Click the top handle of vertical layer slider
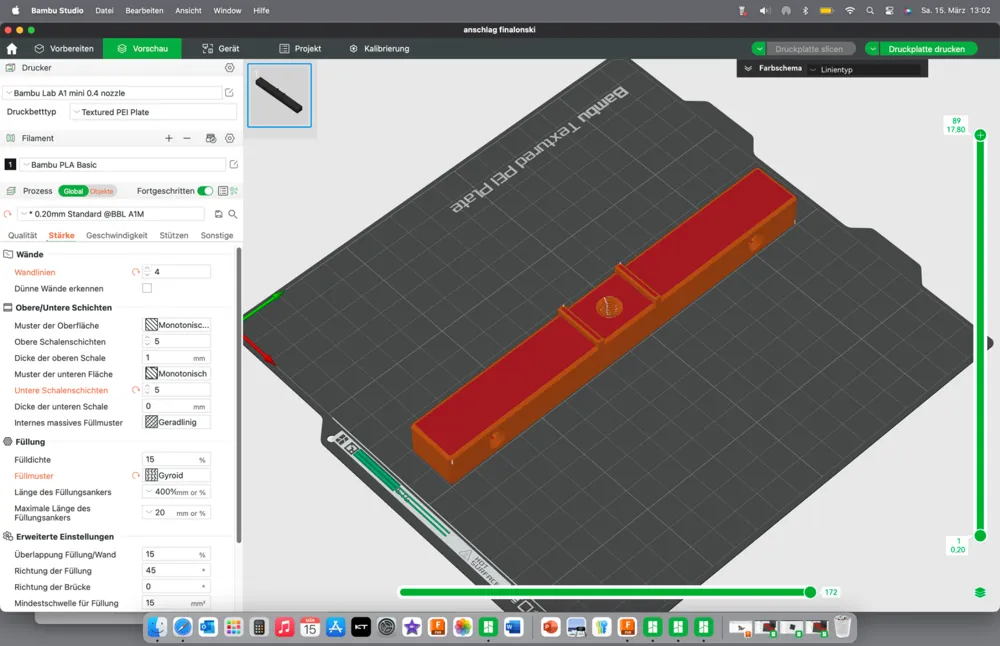This screenshot has height=646, width=1000. pos(980,135)
